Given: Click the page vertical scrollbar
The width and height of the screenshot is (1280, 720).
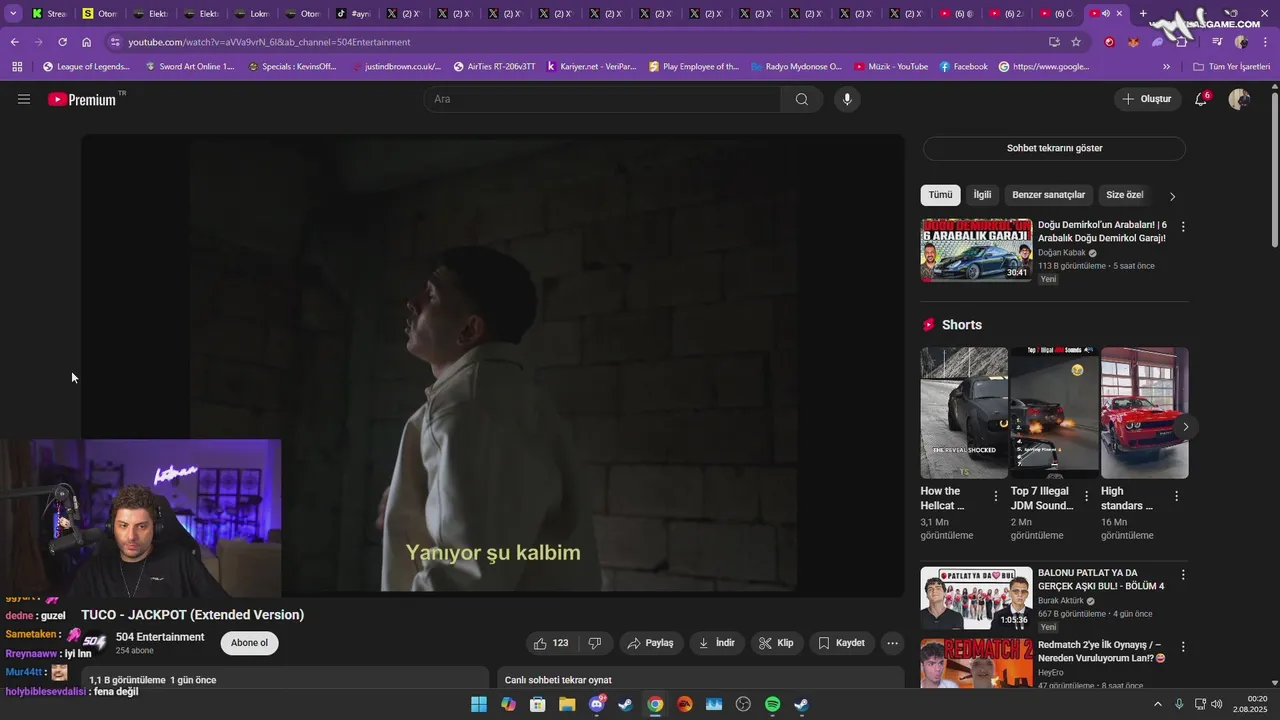Looking at the screenshot, I should pyautogui.click(x=1274, y=170).
